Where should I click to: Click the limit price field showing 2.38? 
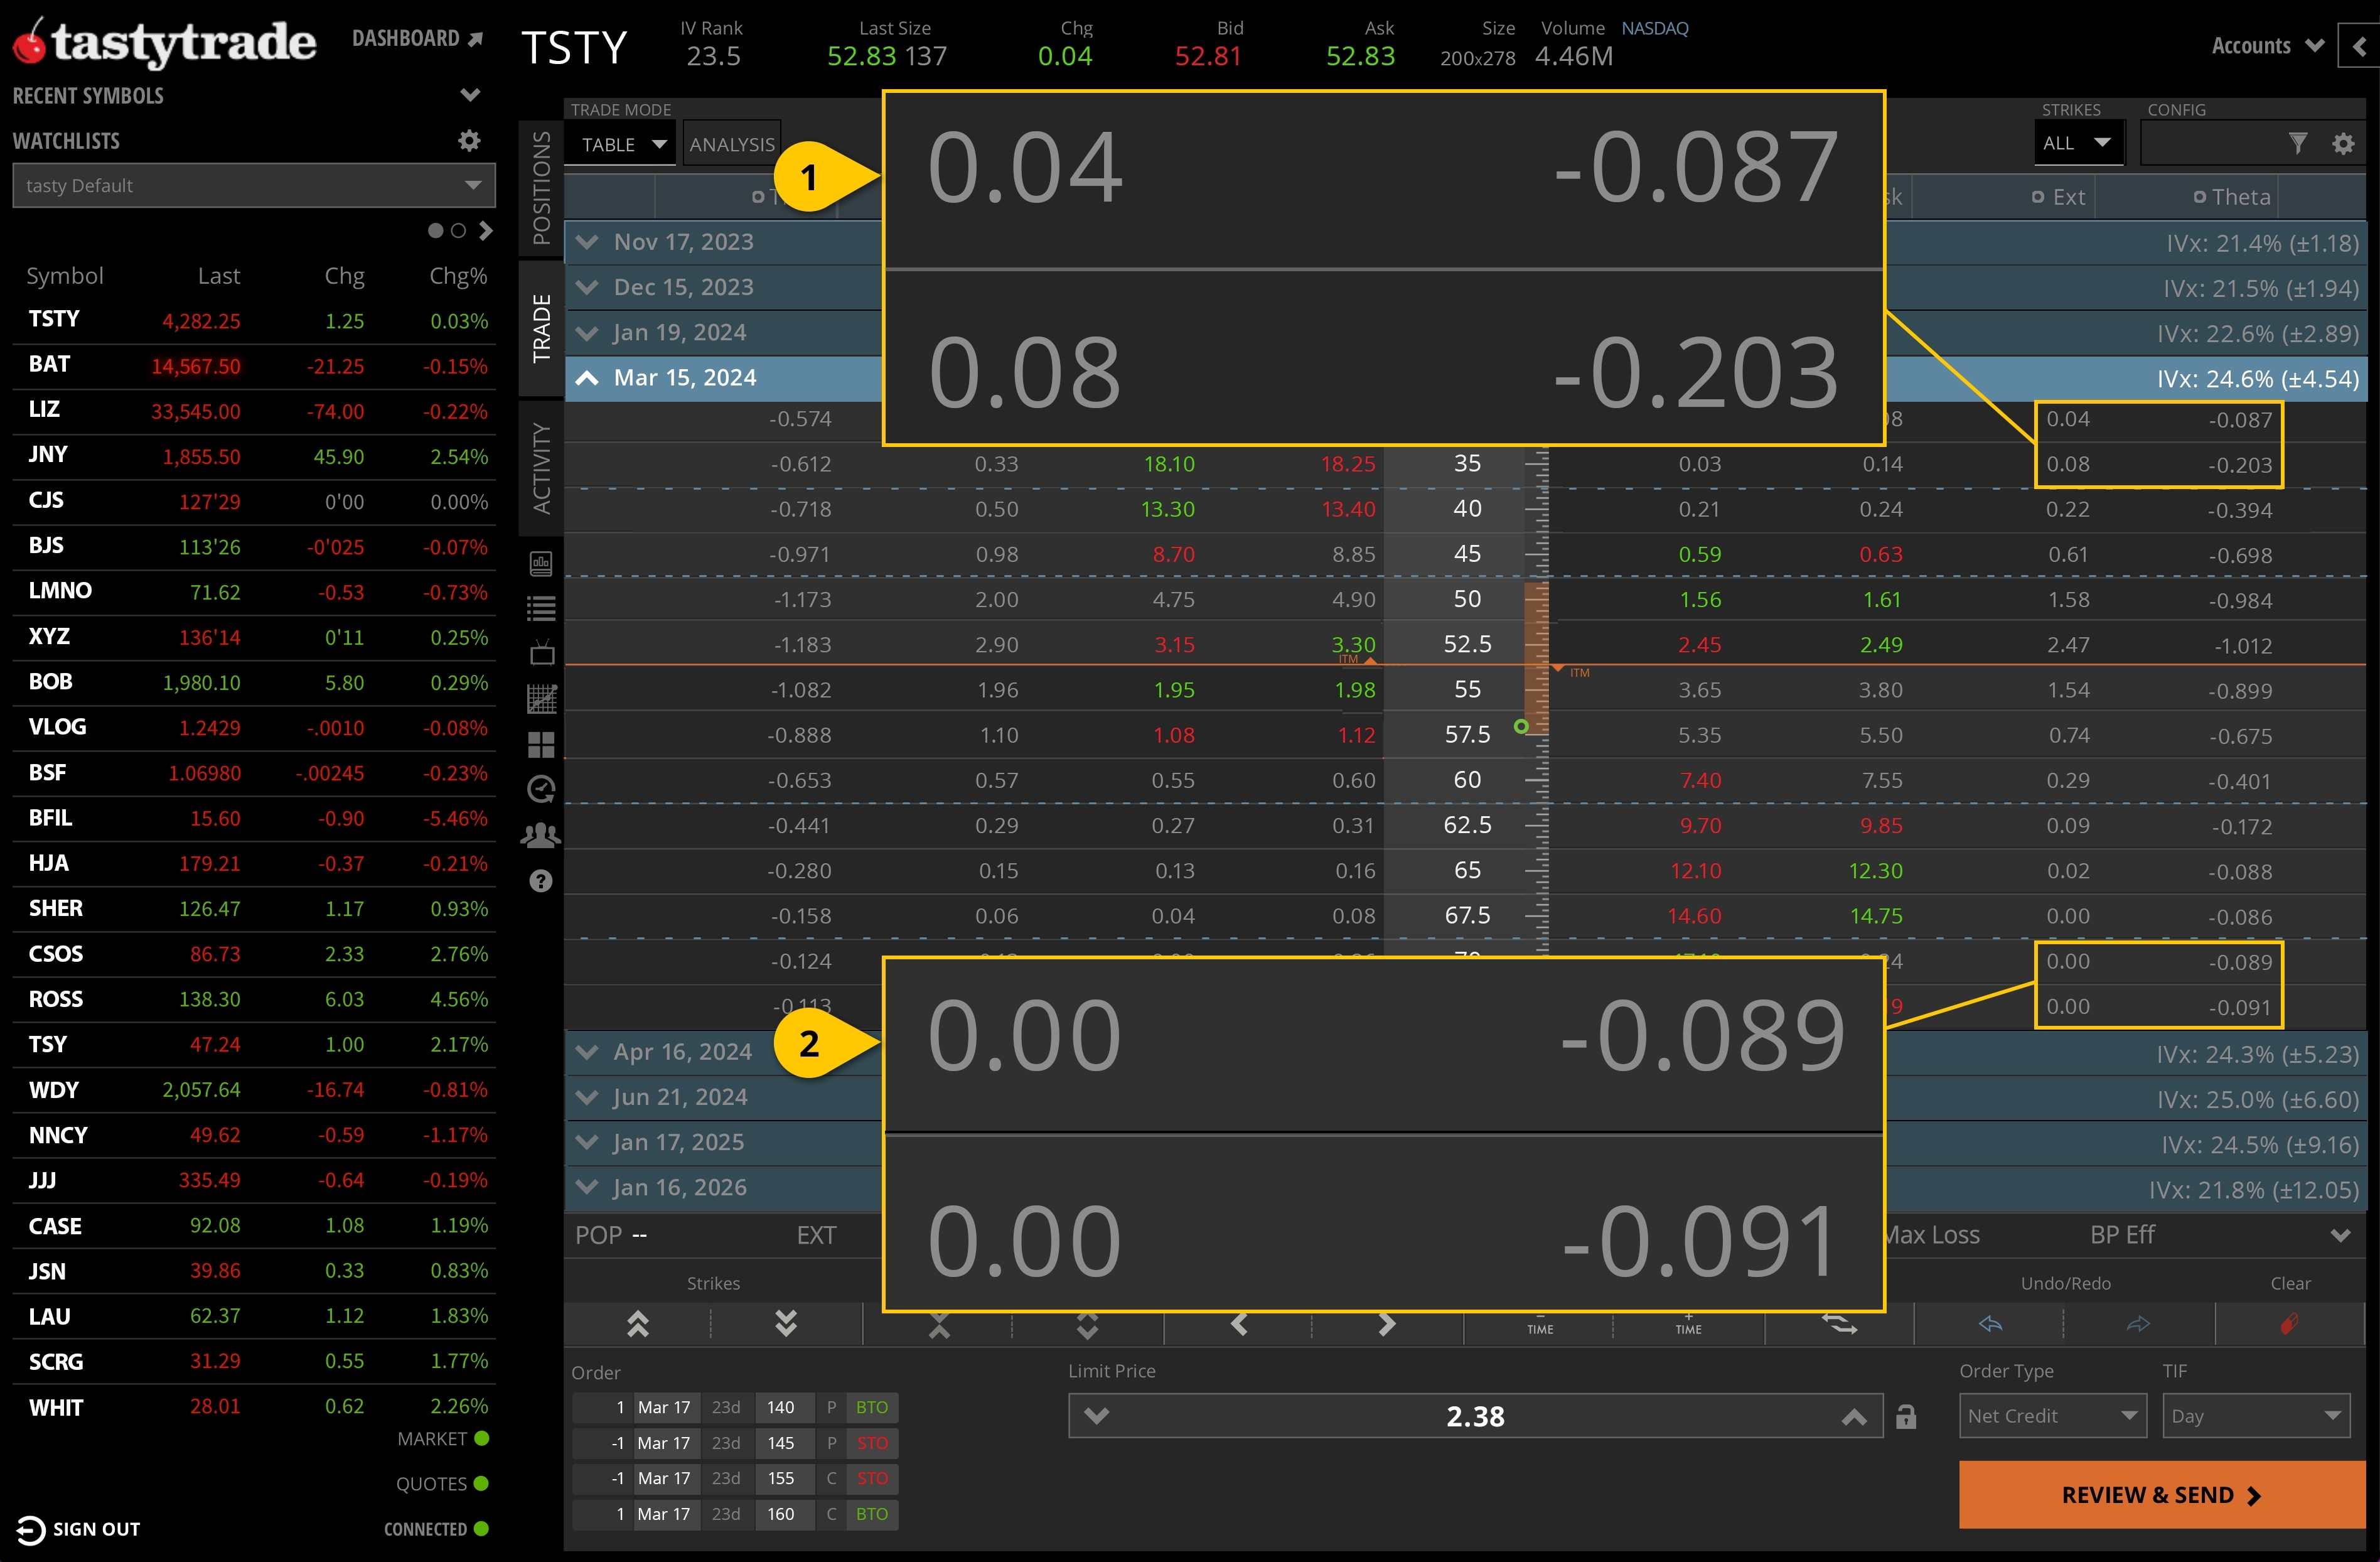(1477, 1416)
